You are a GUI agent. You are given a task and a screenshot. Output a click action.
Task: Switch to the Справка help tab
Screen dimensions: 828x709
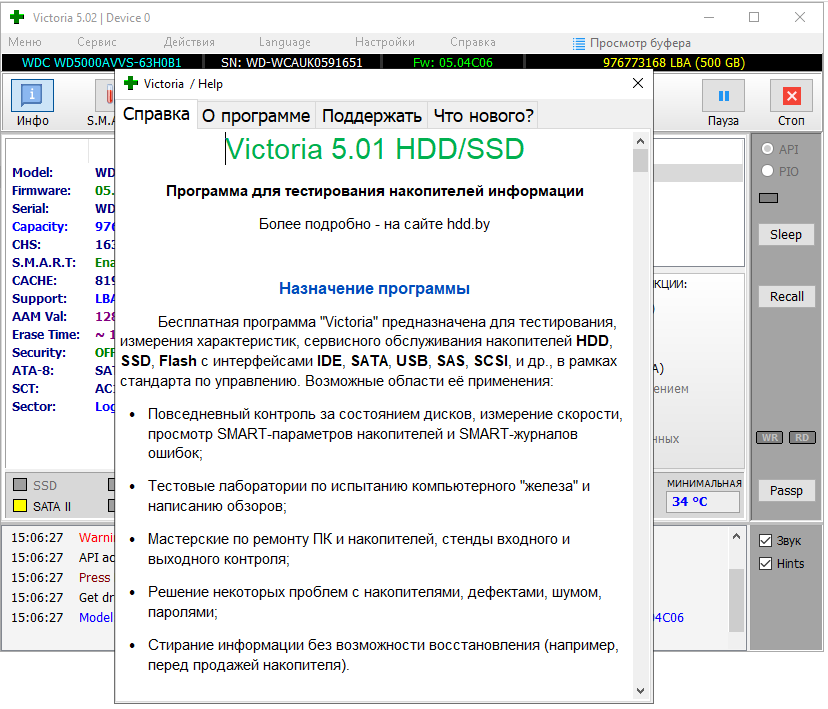(156, 115)
